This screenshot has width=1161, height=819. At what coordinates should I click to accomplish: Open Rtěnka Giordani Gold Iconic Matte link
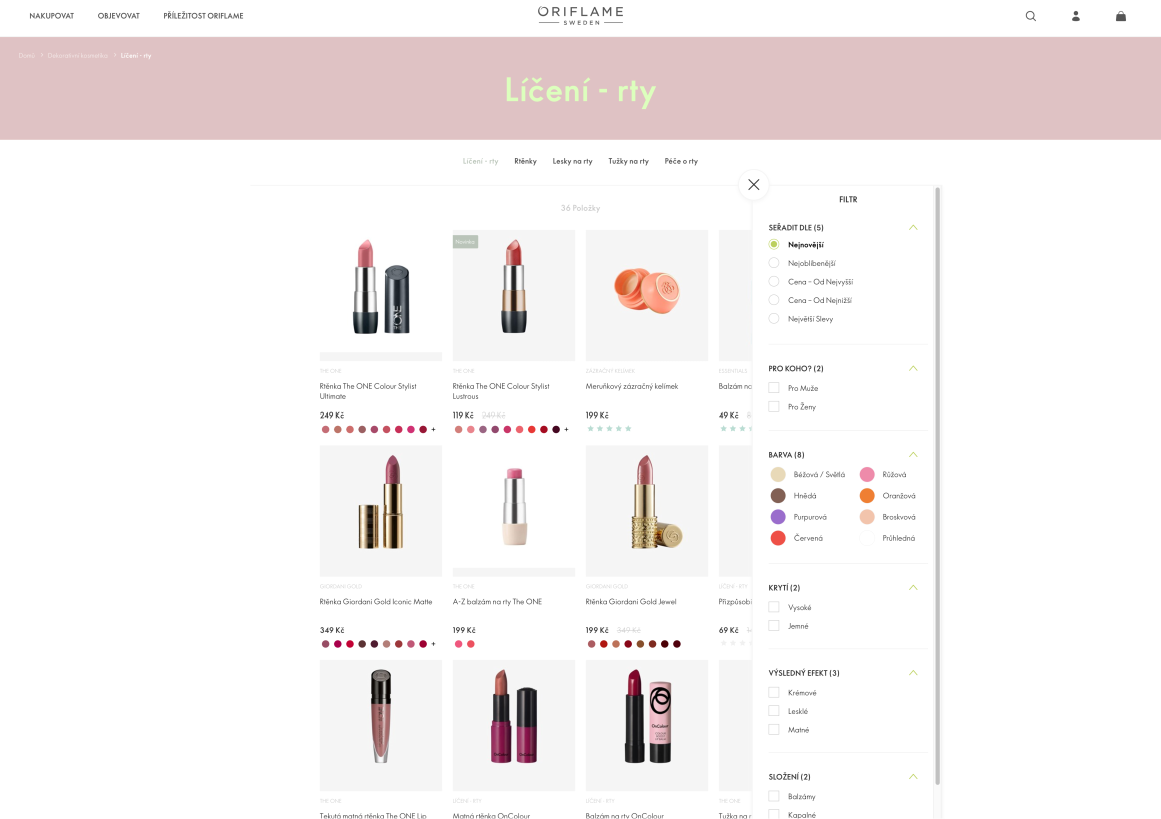point(376,601)
